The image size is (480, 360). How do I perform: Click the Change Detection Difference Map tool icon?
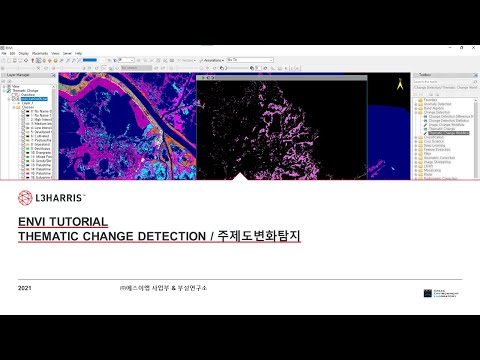point(426,117)
